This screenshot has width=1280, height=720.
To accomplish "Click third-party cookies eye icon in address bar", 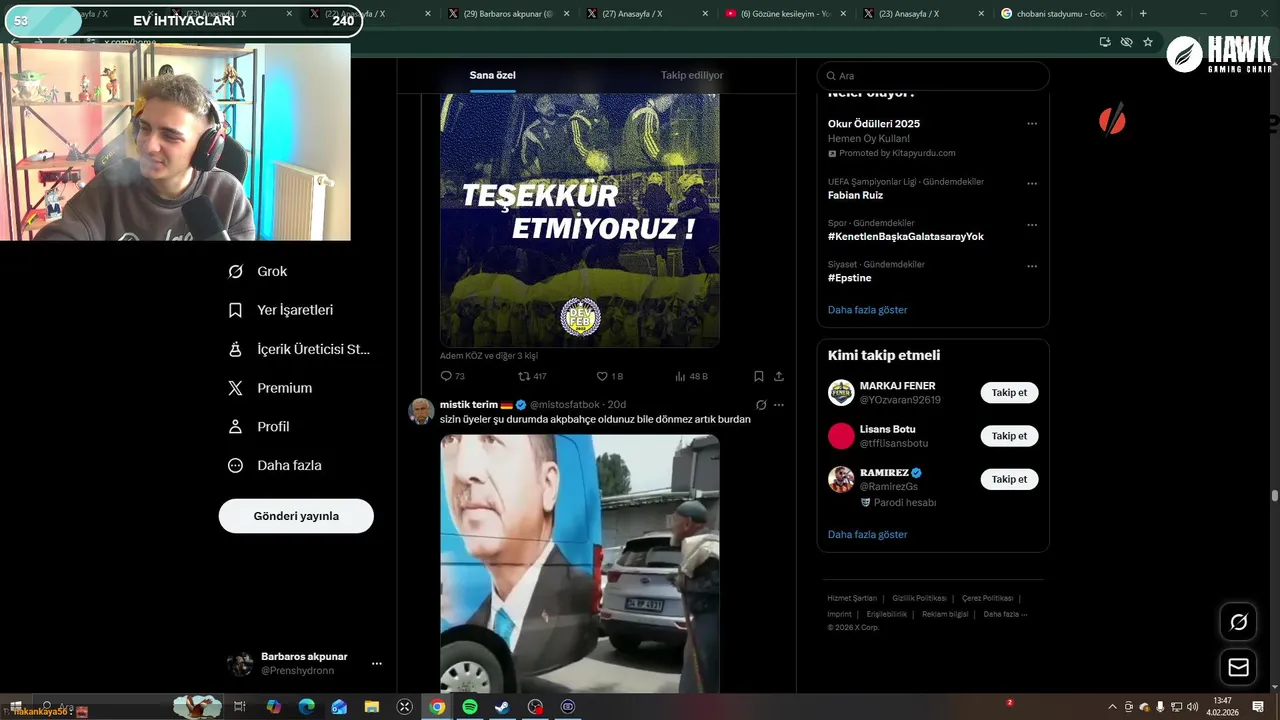I will 1126,42.
